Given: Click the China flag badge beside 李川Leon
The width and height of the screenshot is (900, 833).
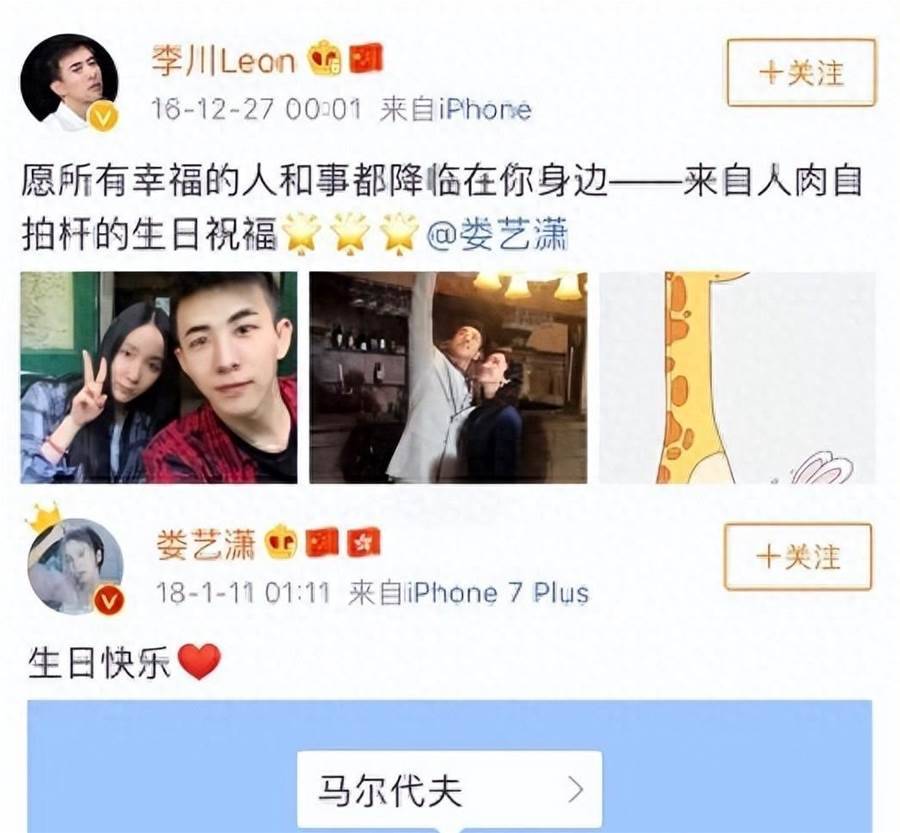Looking at the screenshot, I should click(x=365, y=59).
